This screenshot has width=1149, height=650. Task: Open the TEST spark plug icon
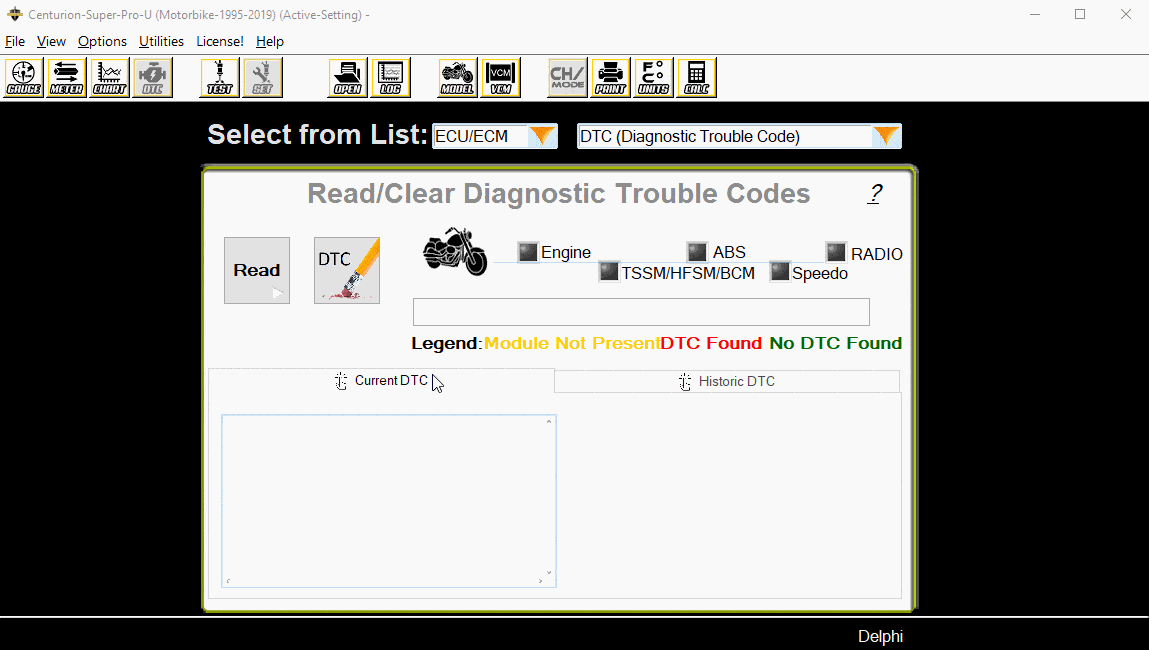tap(219, 78)
